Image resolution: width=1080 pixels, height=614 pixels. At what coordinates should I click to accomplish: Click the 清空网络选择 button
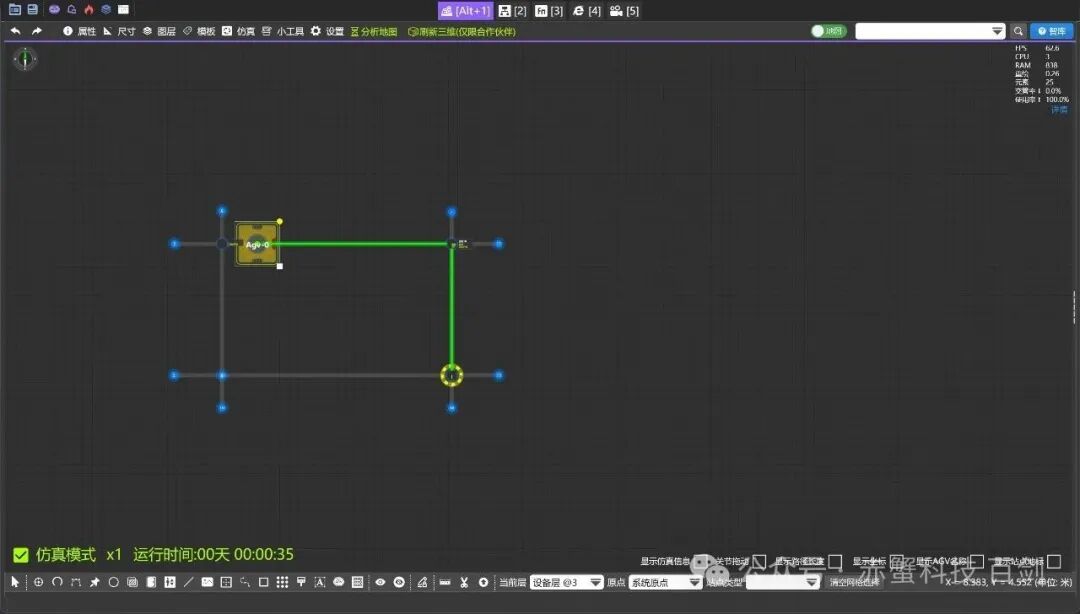tap(855, 582)
